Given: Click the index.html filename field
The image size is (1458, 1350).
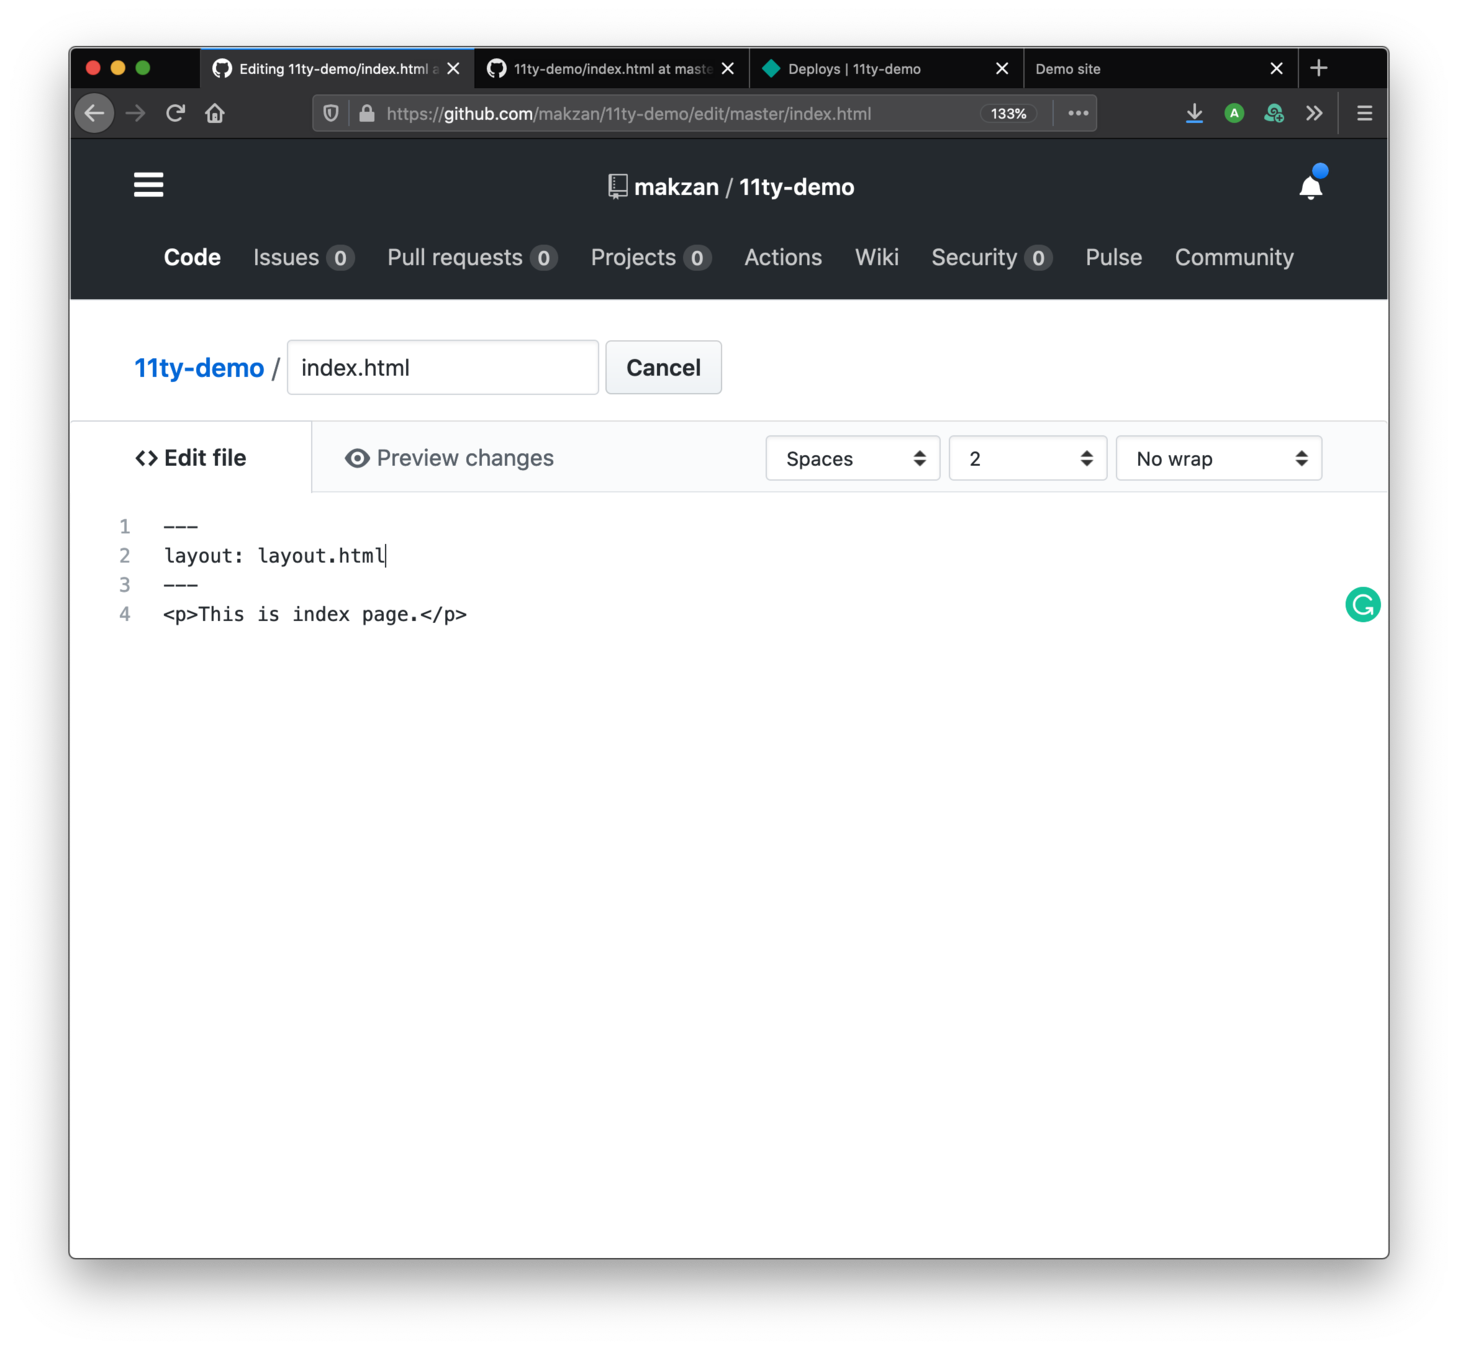Looking at the screenshot, I should pyautogui.click(x=443, y=367).
